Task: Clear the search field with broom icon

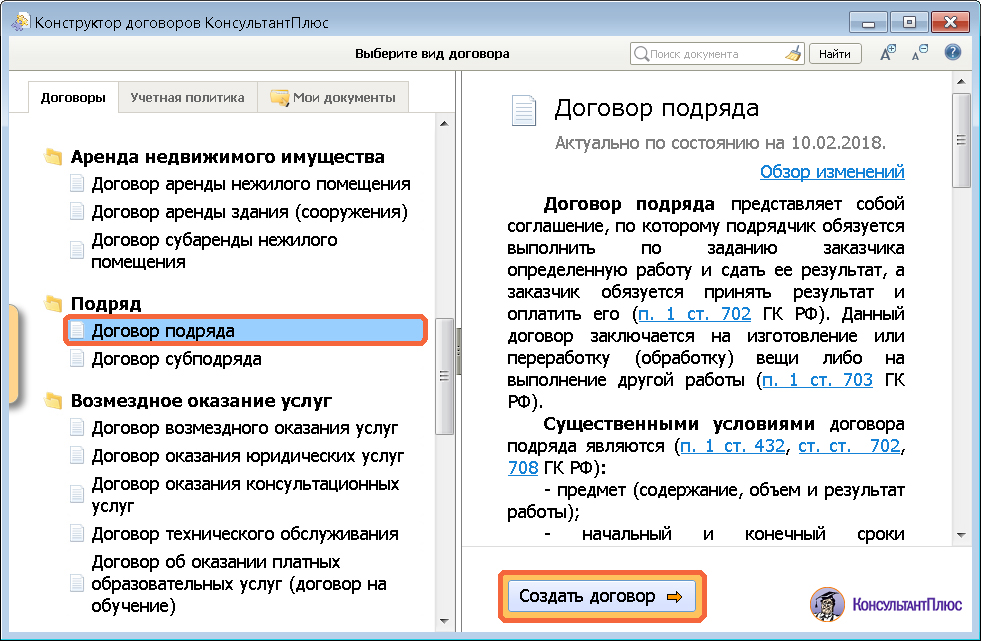Action: 793,54
